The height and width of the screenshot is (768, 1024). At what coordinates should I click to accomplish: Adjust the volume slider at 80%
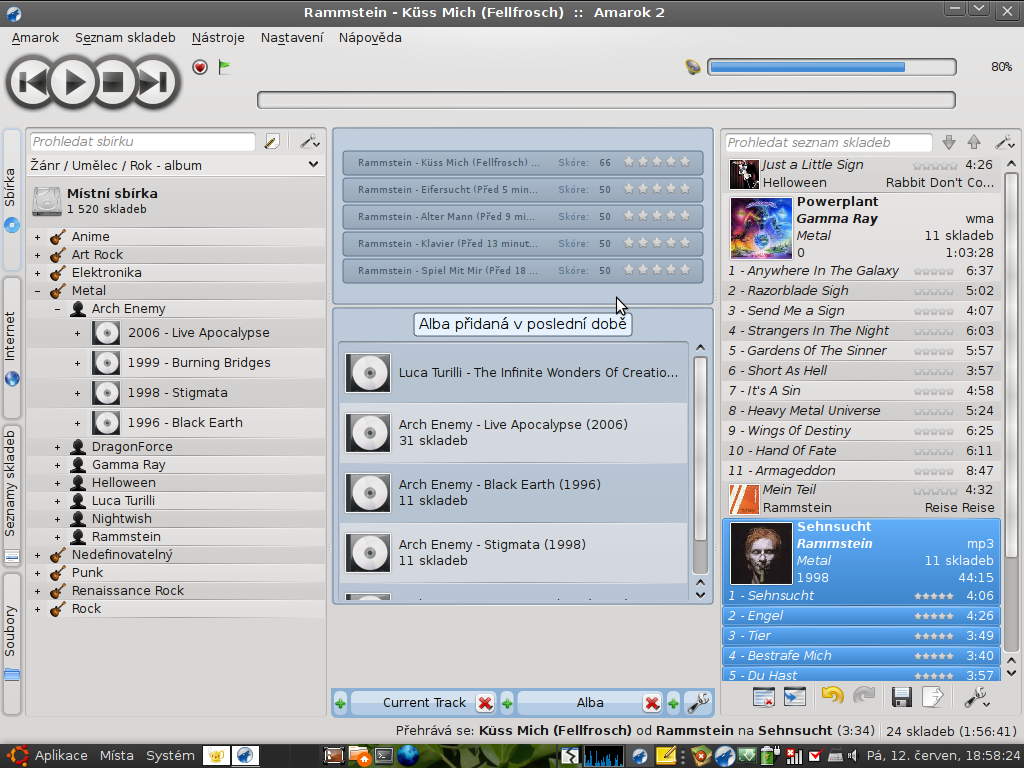point(831,67)
